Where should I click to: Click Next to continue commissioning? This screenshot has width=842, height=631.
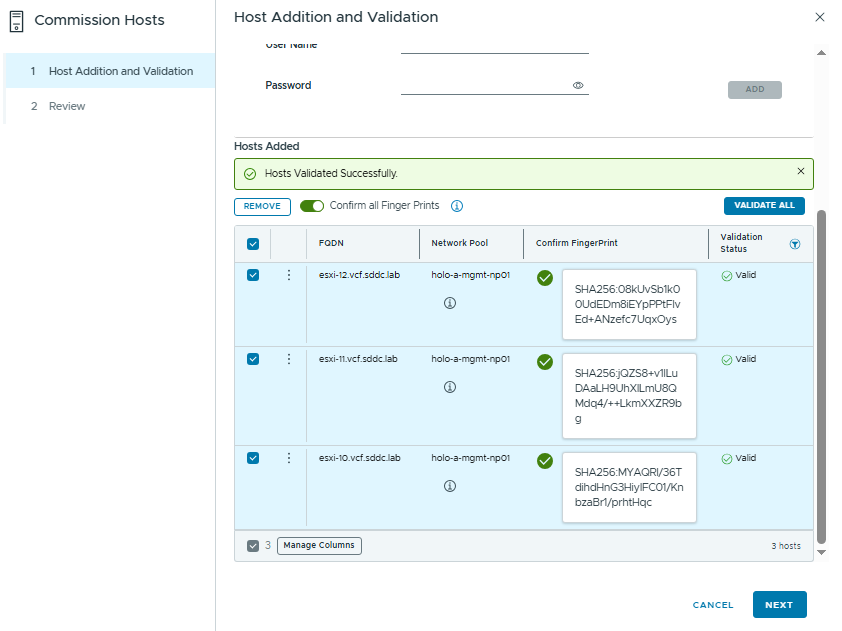(779, 605)
